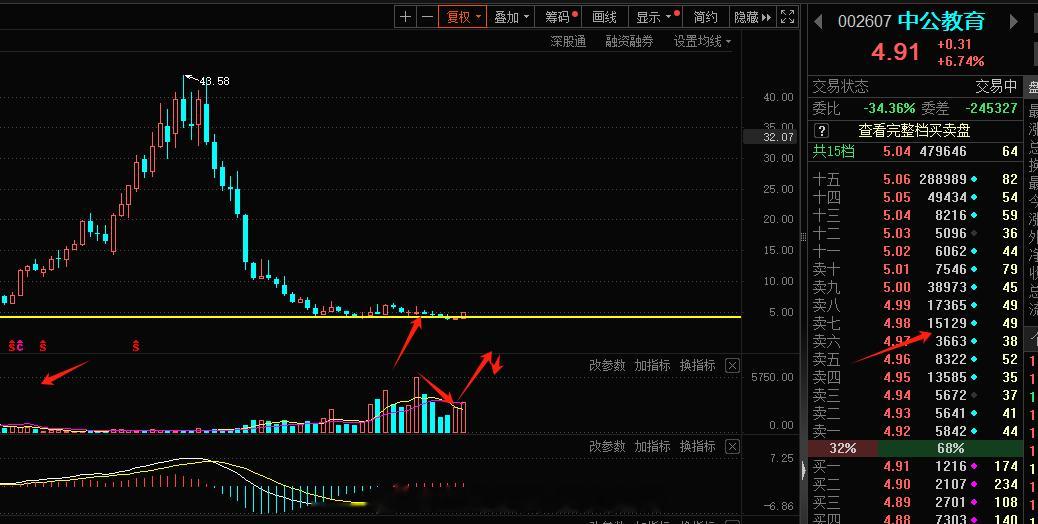
Task: Enter fullscreen with the expand icon
Action: [787, 17]
